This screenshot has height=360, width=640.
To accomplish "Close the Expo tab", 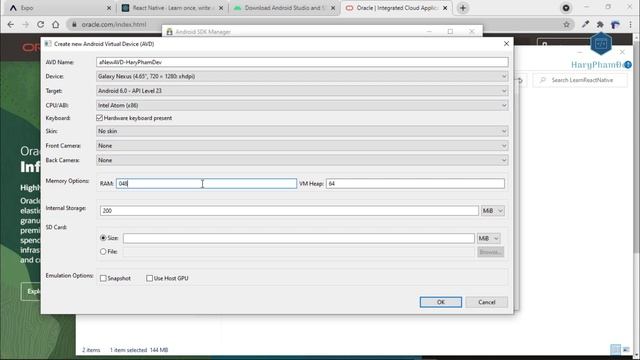I will pyautogui.click(x=109, y=8).
